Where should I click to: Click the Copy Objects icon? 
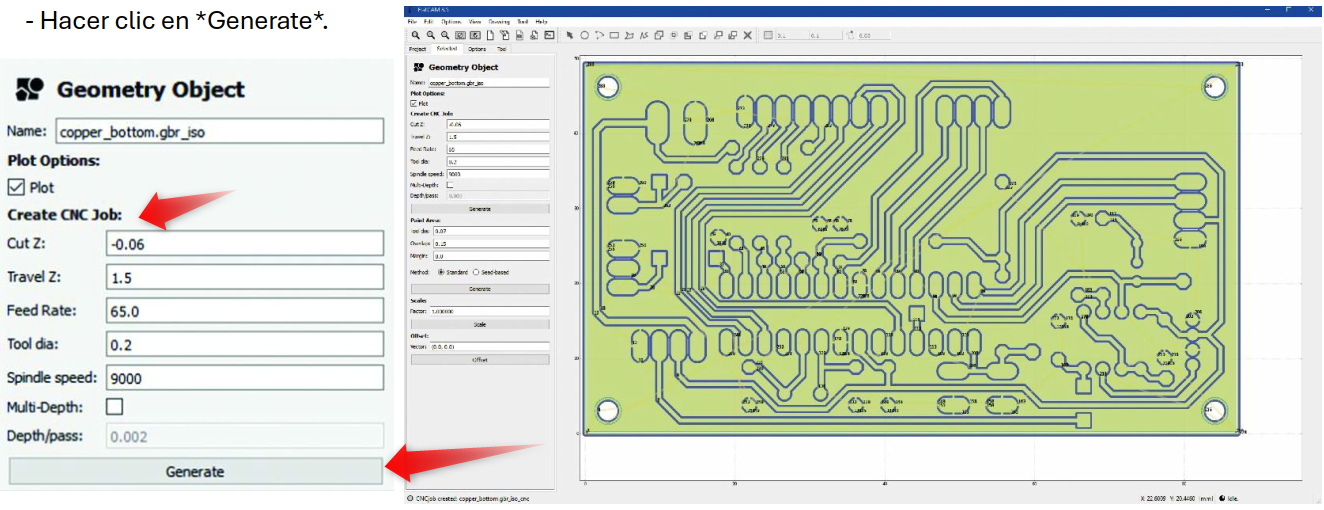[x=732, y=35]
